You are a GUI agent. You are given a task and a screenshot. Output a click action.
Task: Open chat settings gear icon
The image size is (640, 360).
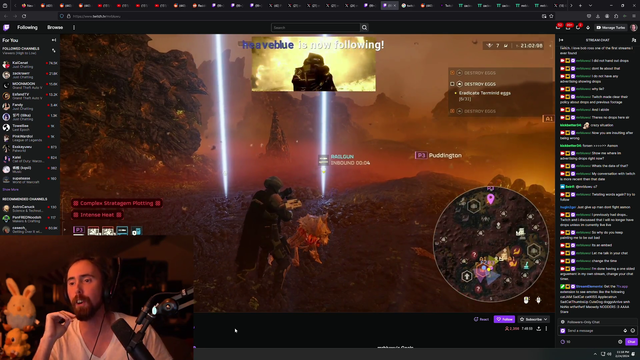click(620, 342)
